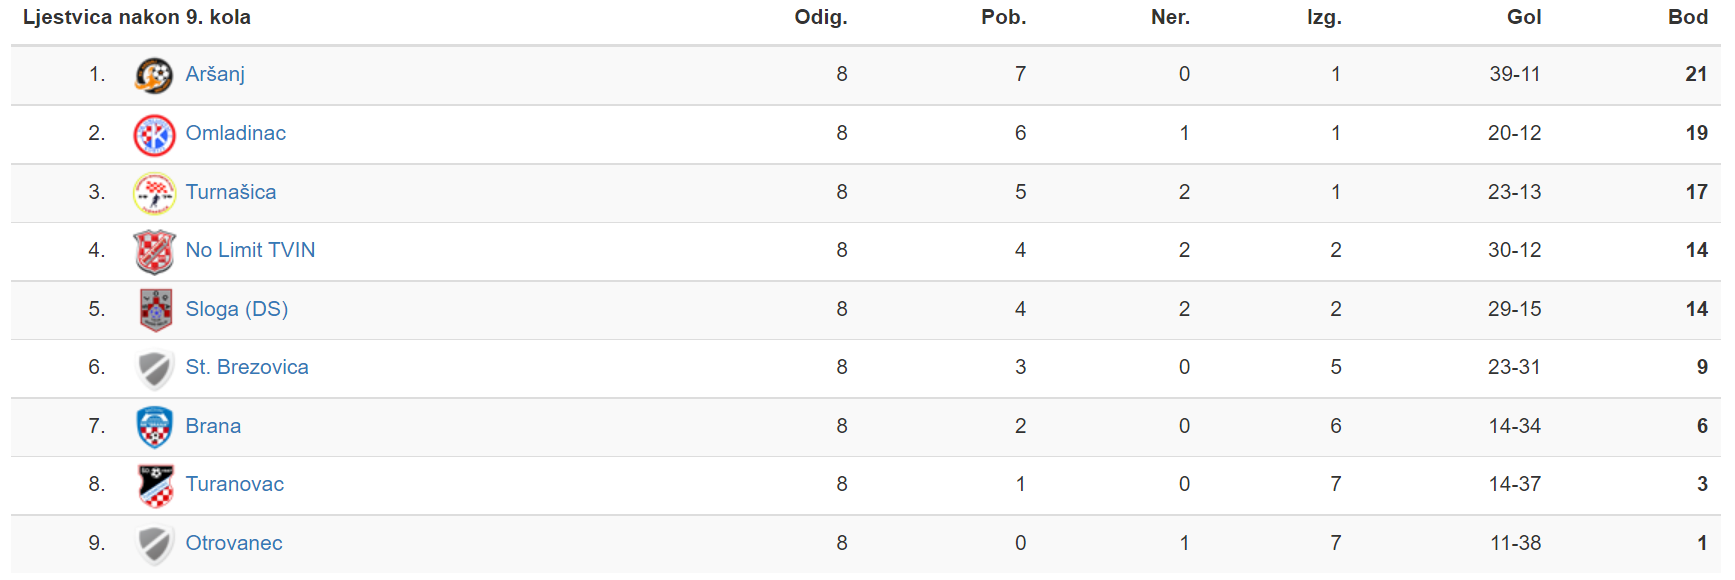Open the Aršanj team link
1735x580 pixels.
tap(215, 74)
